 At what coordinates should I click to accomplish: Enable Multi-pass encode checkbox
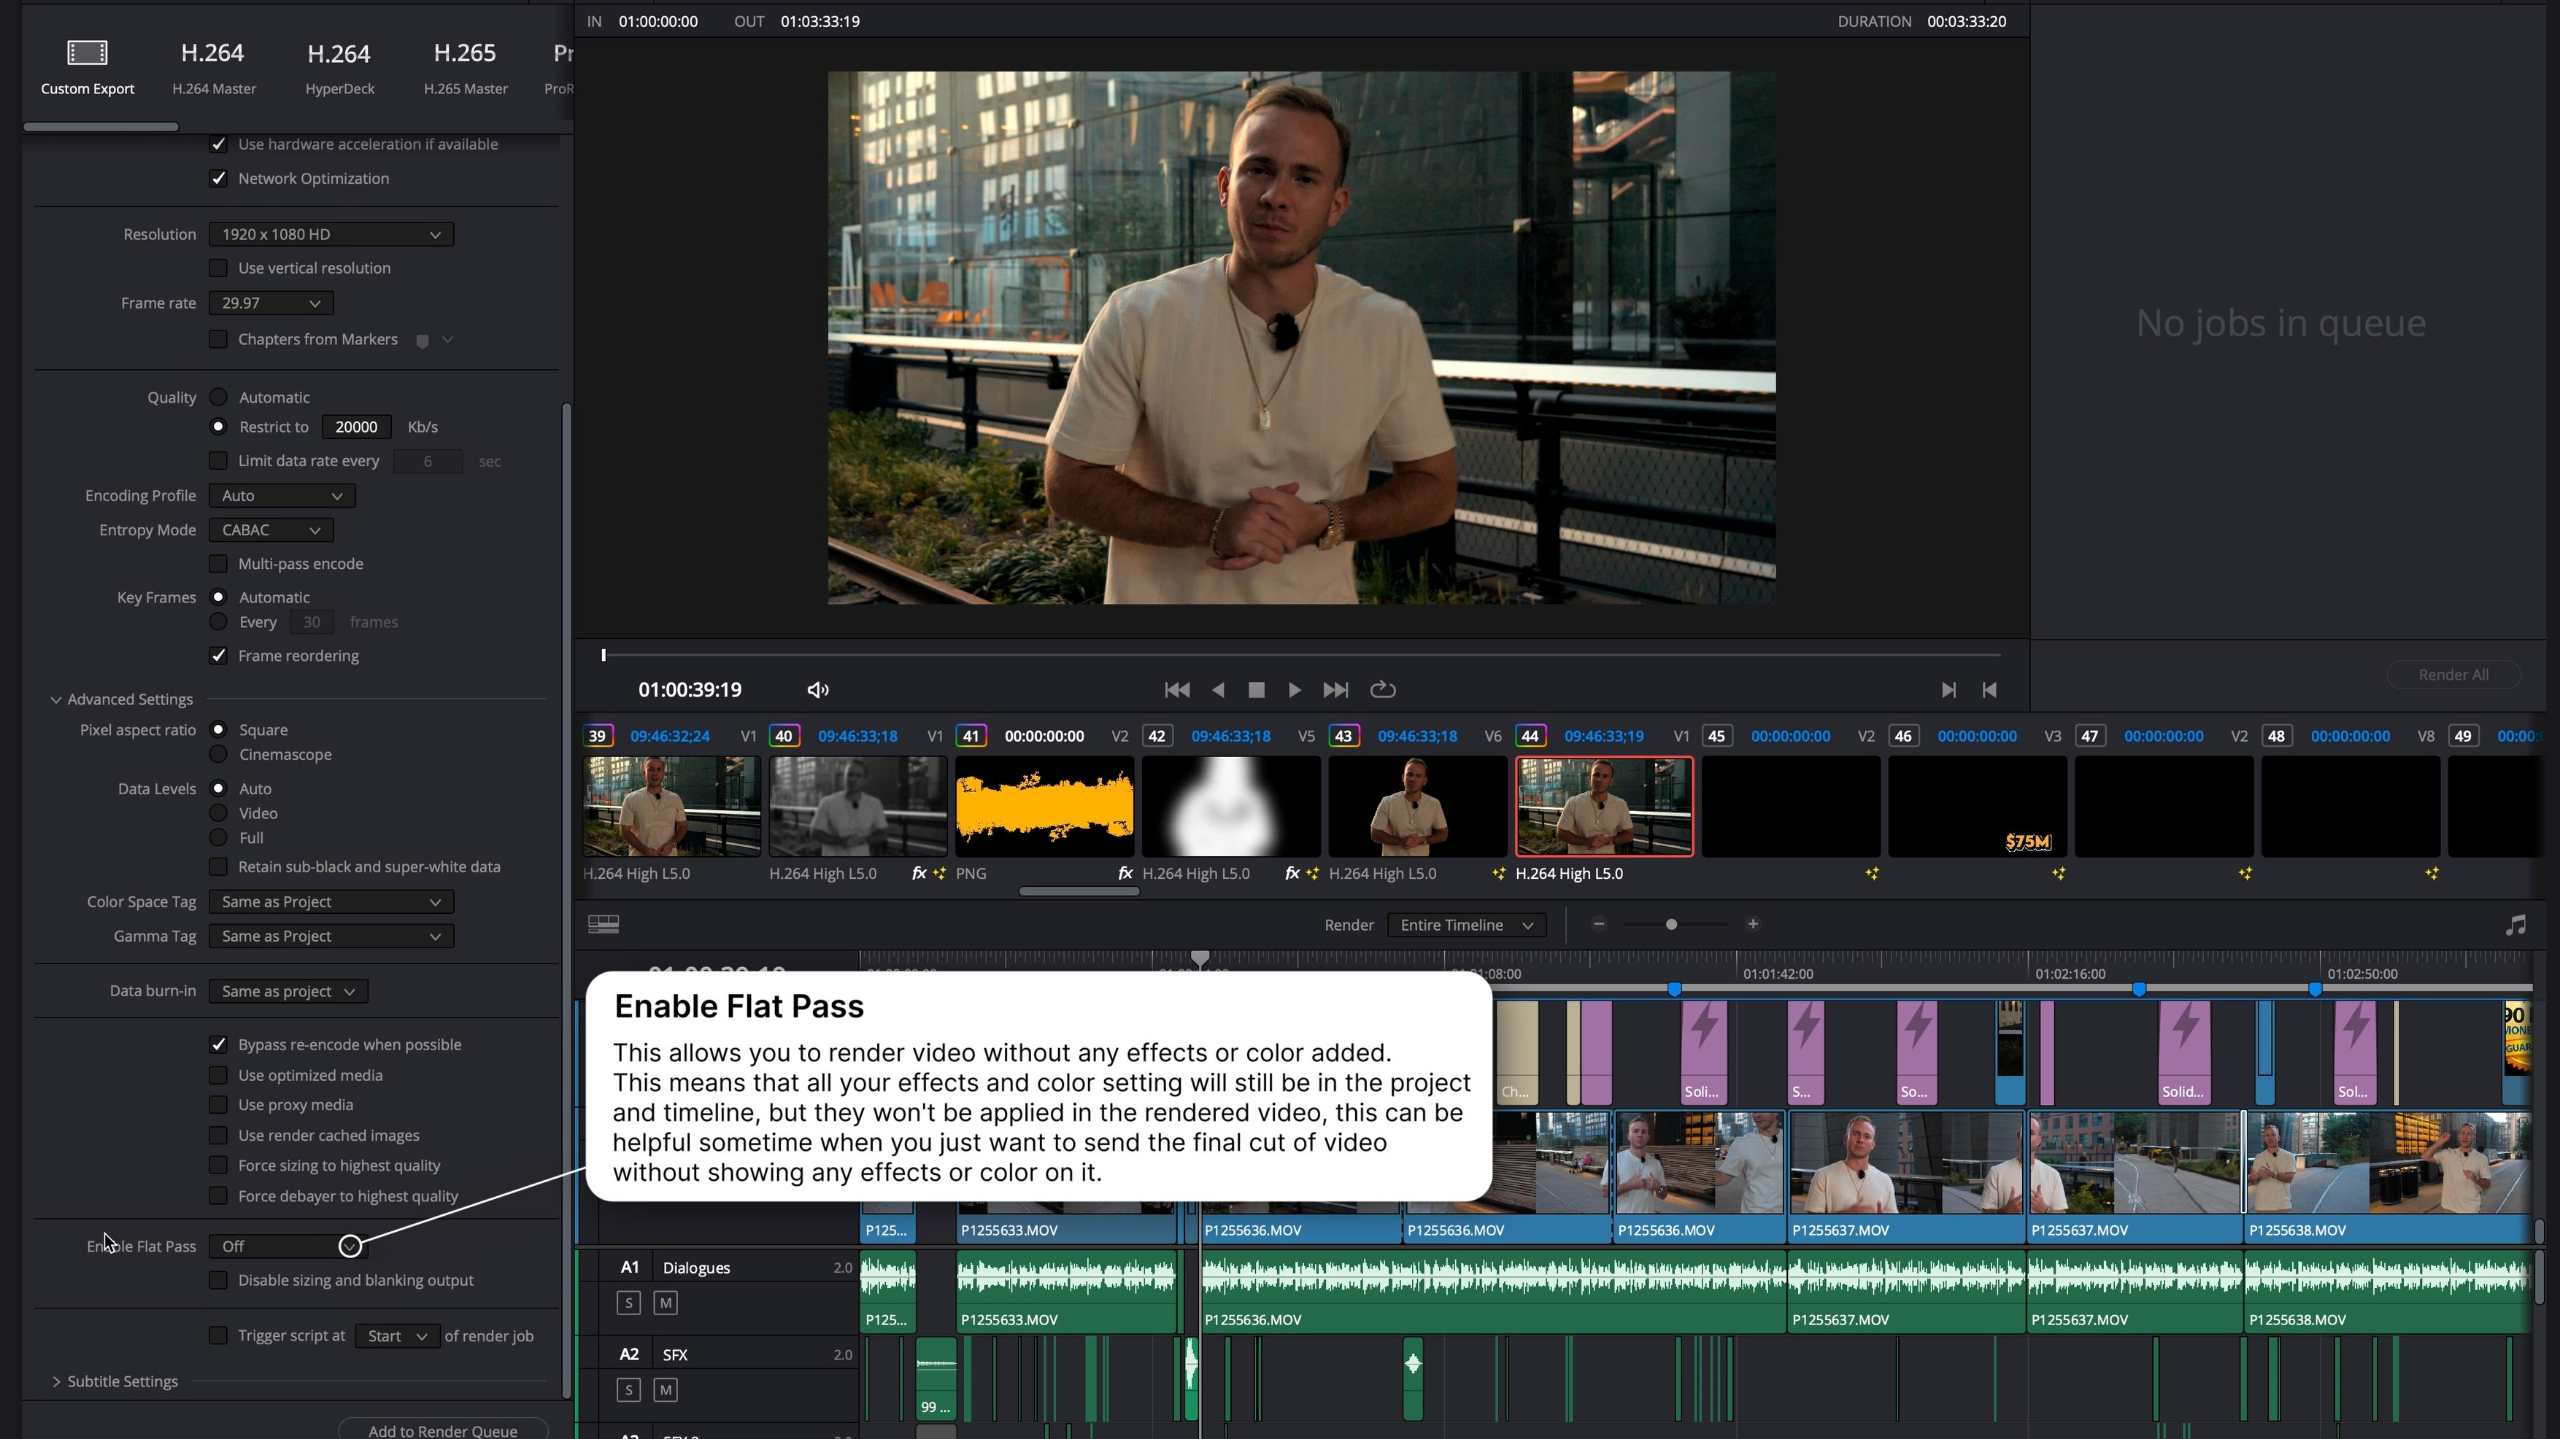tap(218, 564)
